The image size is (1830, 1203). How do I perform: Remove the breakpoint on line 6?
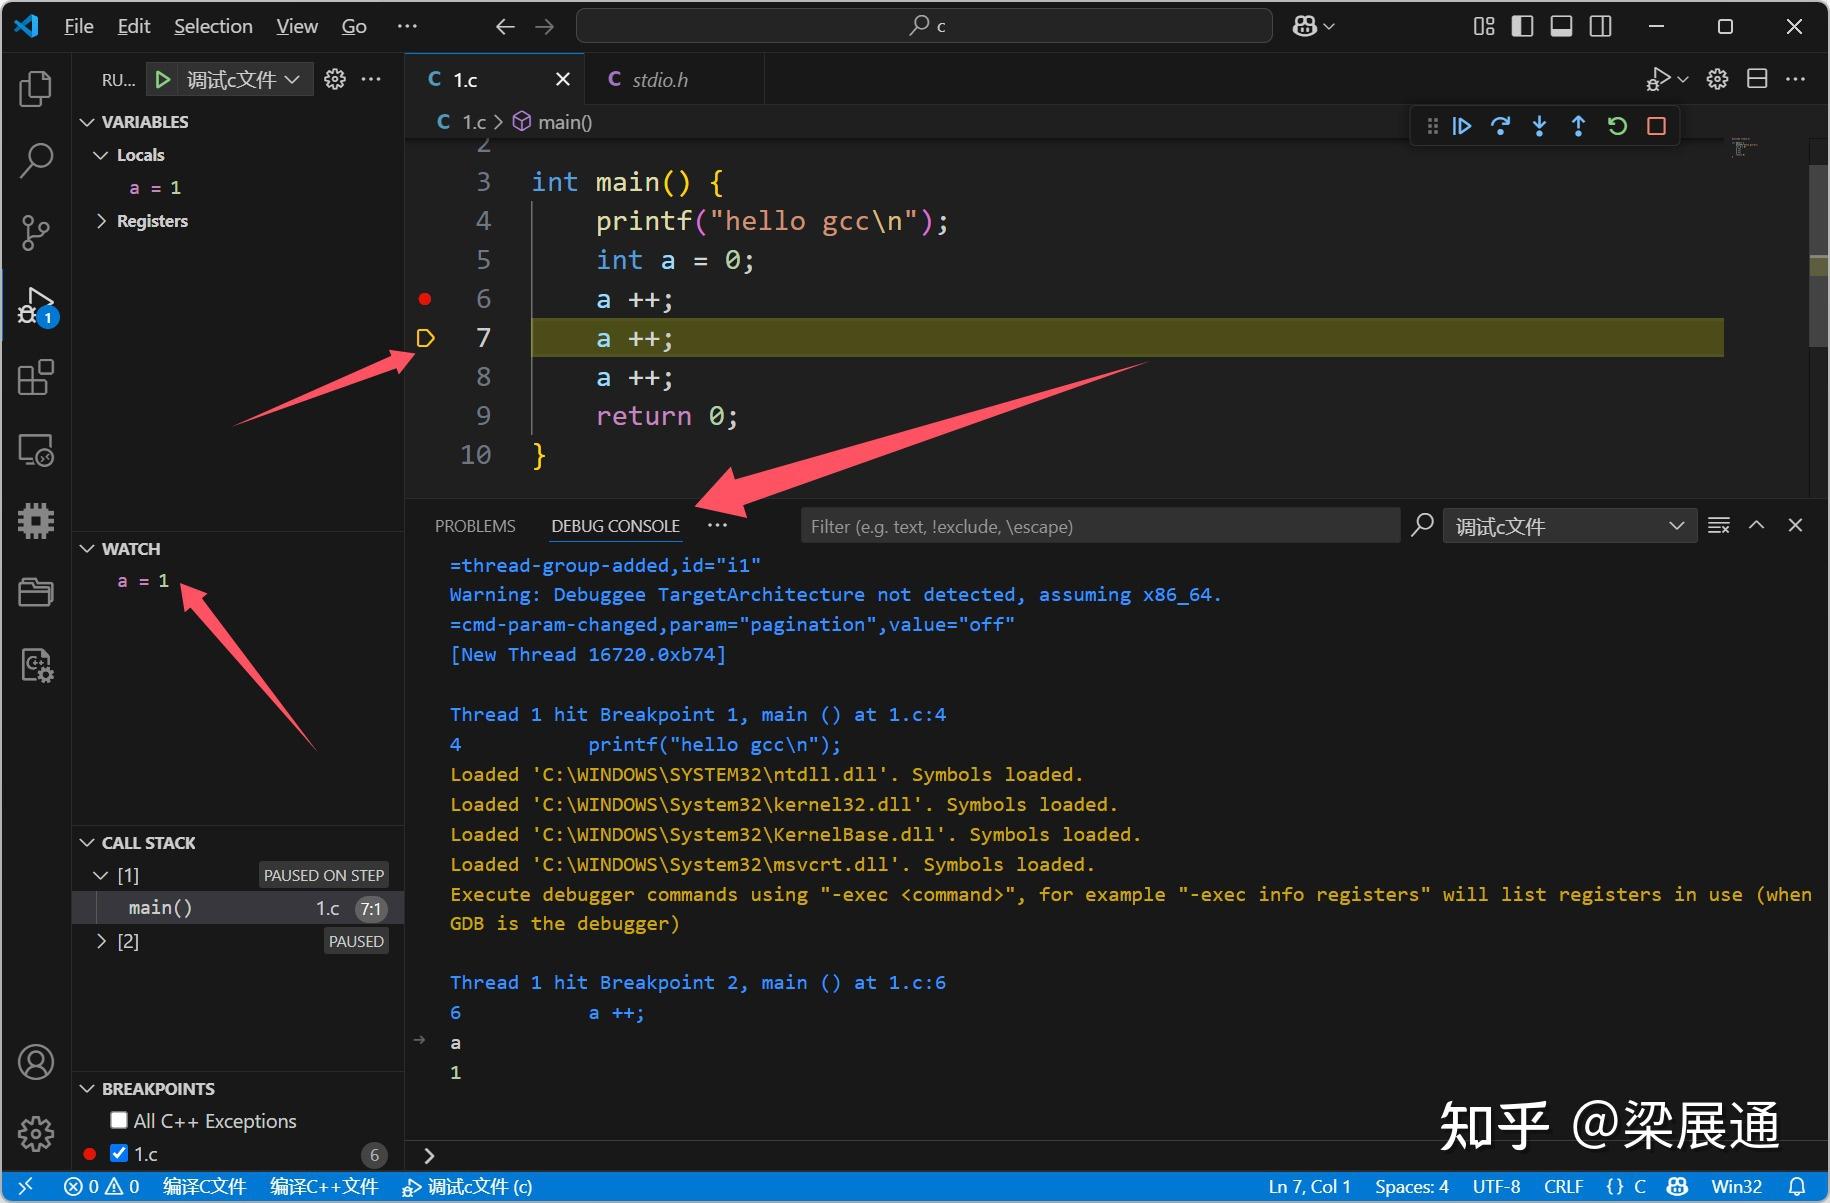(425, 299)
